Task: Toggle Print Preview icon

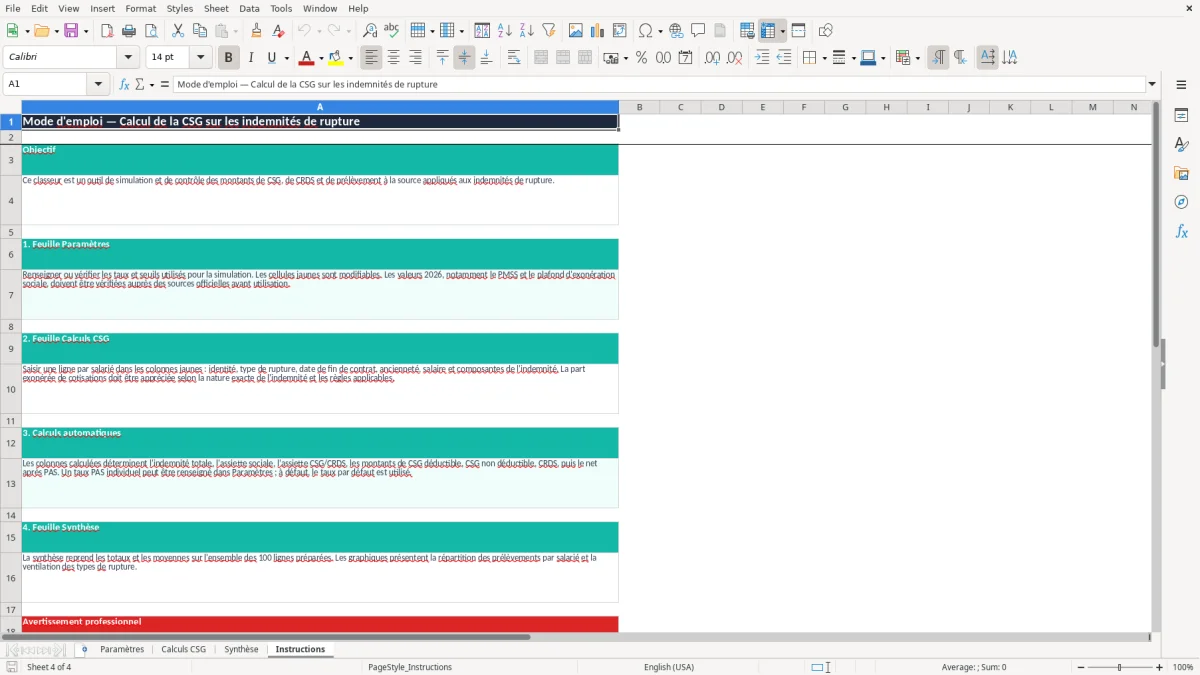Action: tap(150, 31)
